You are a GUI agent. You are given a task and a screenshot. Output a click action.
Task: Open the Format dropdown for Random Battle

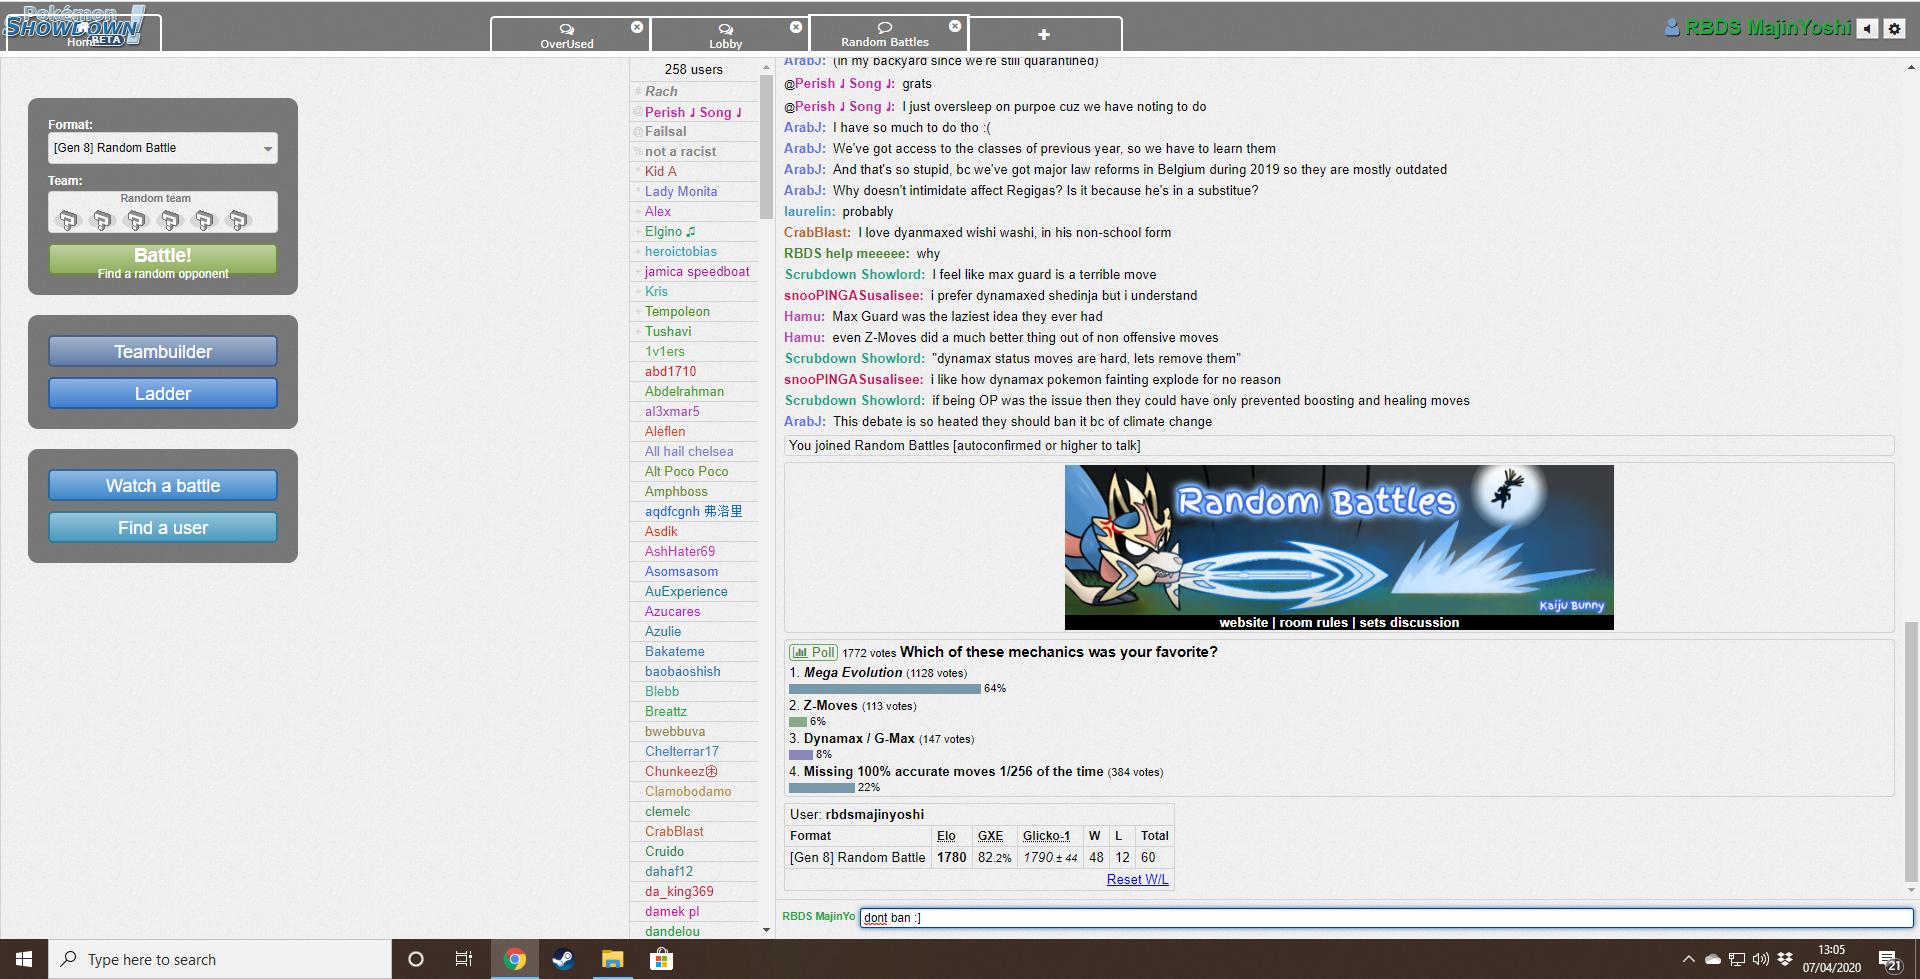pyautogui.click(x=163, y=148)
